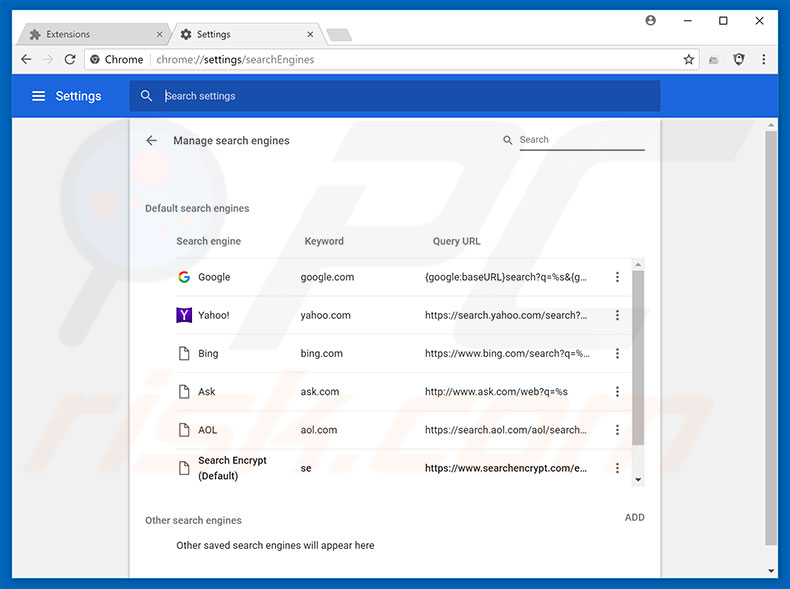Open more actions for Yahoo!
The height and width of the screenshot is (589, 790).
click(x=617, y=315)
